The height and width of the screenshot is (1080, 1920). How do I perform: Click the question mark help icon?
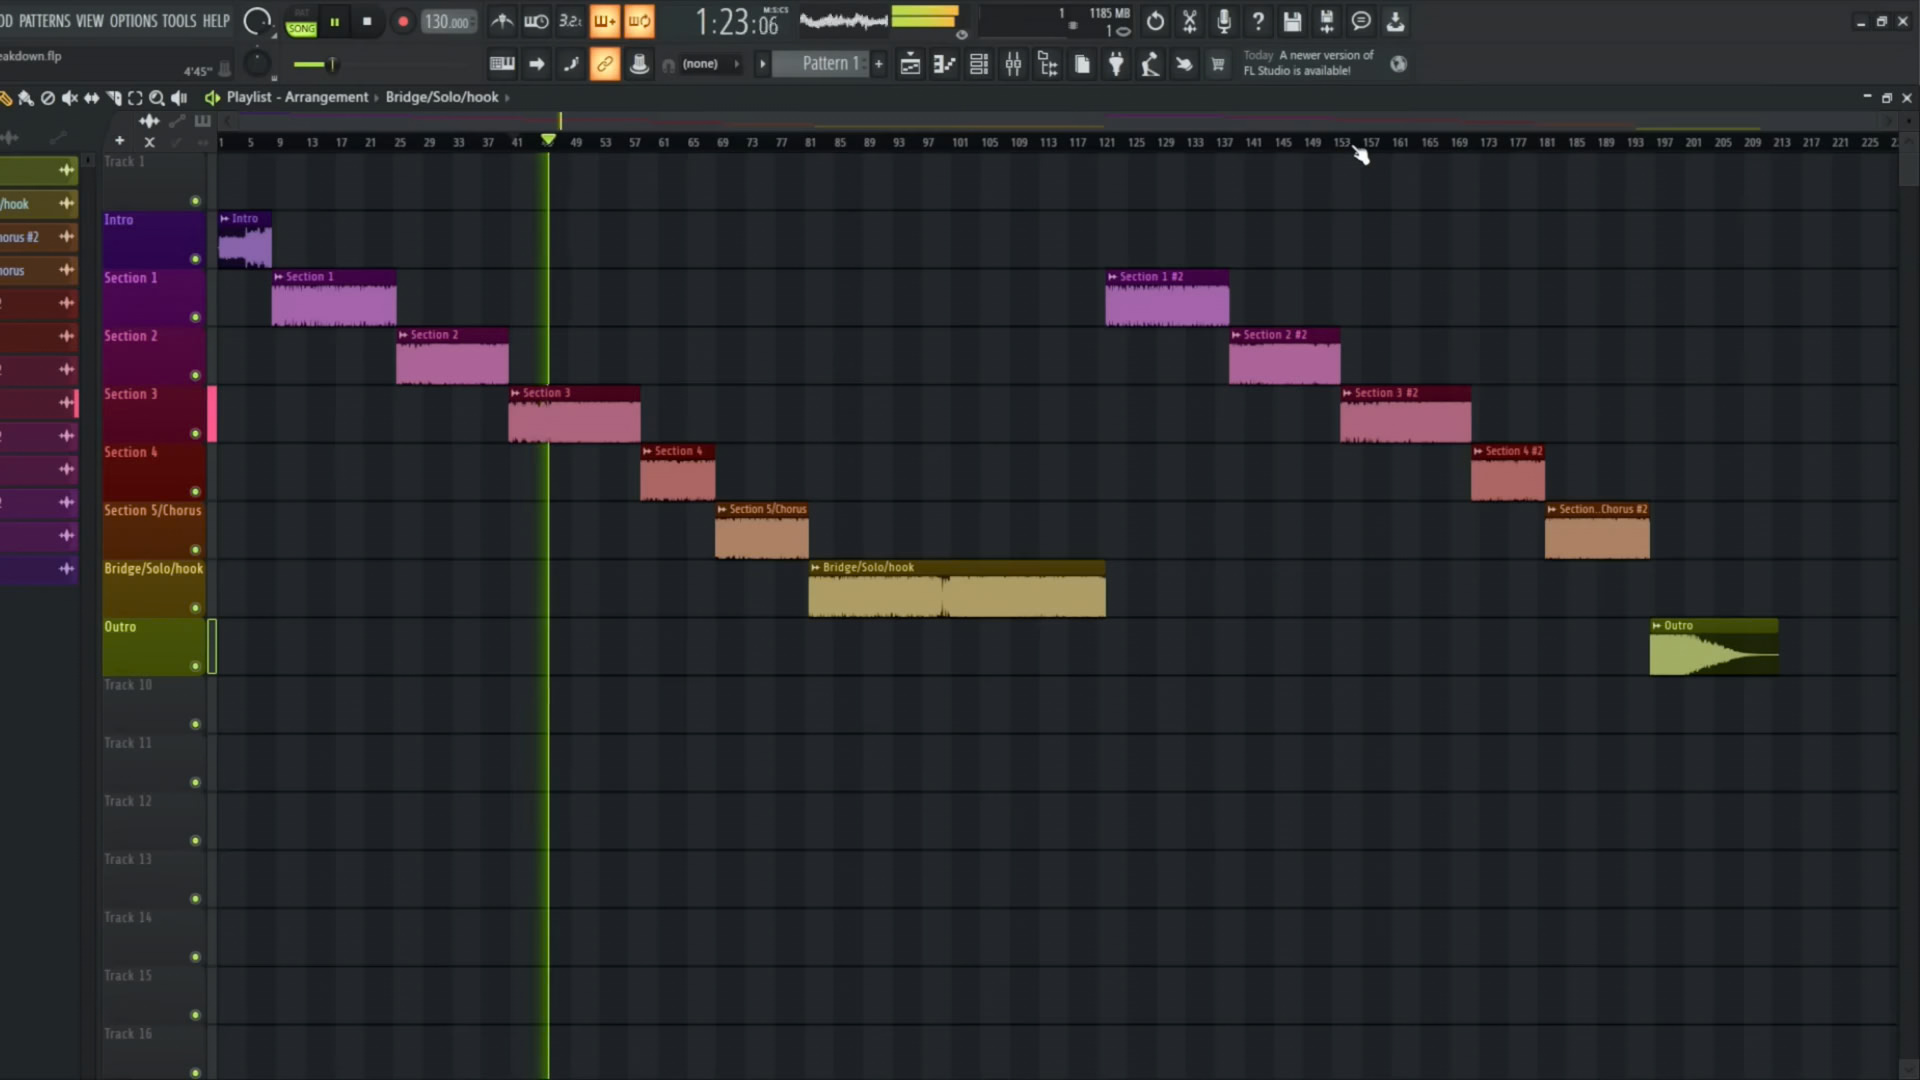(x=1258, y=21)
